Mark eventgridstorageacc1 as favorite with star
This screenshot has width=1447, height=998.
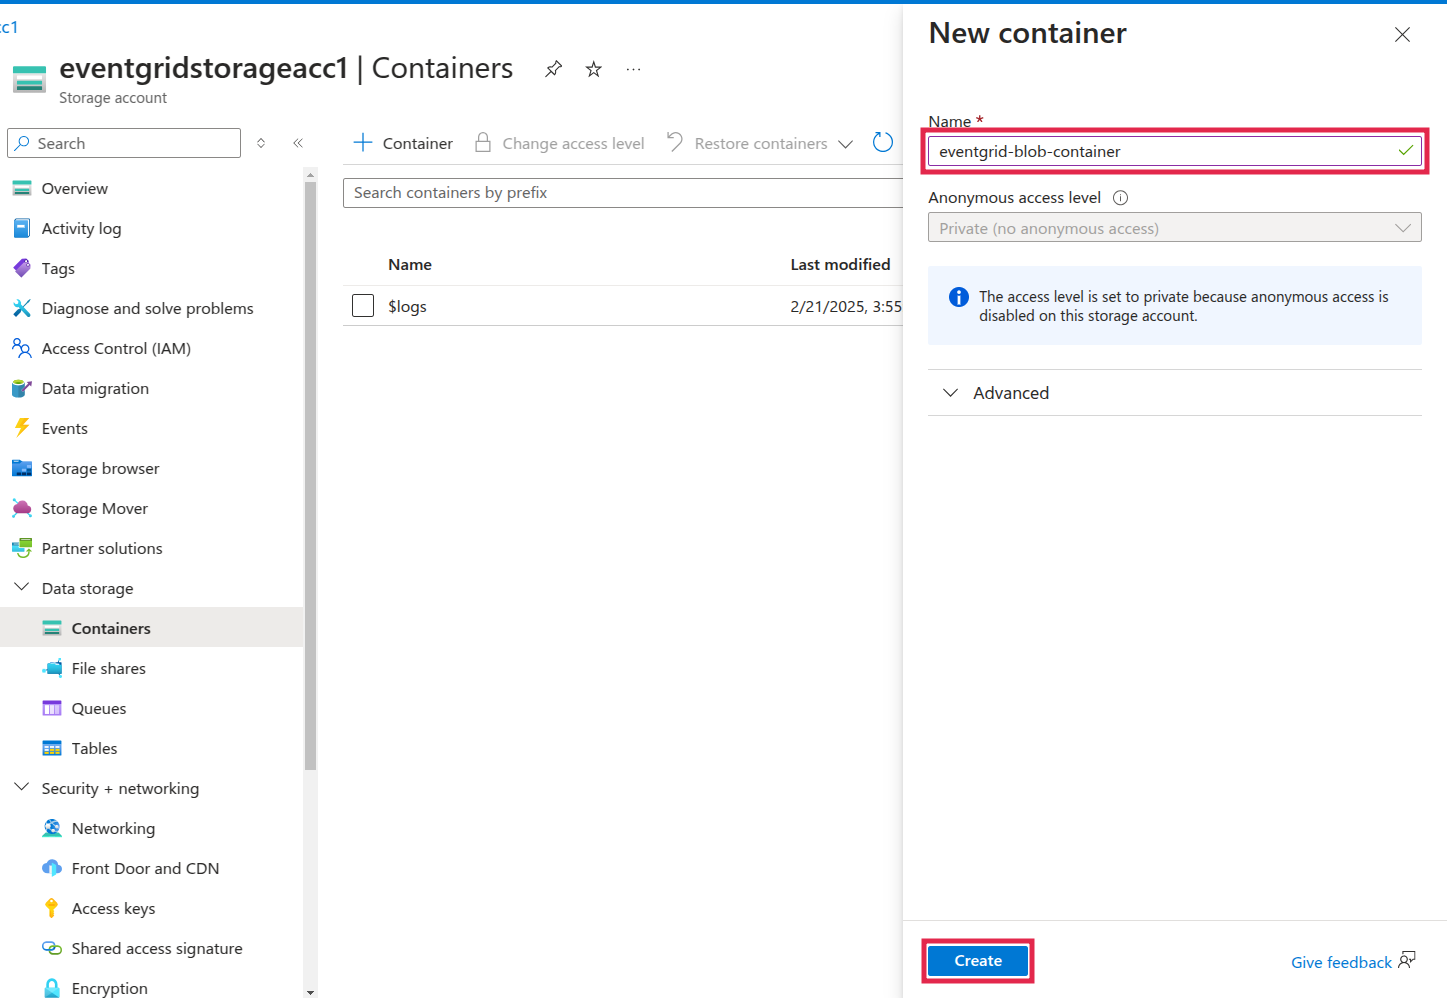[594, 69]
